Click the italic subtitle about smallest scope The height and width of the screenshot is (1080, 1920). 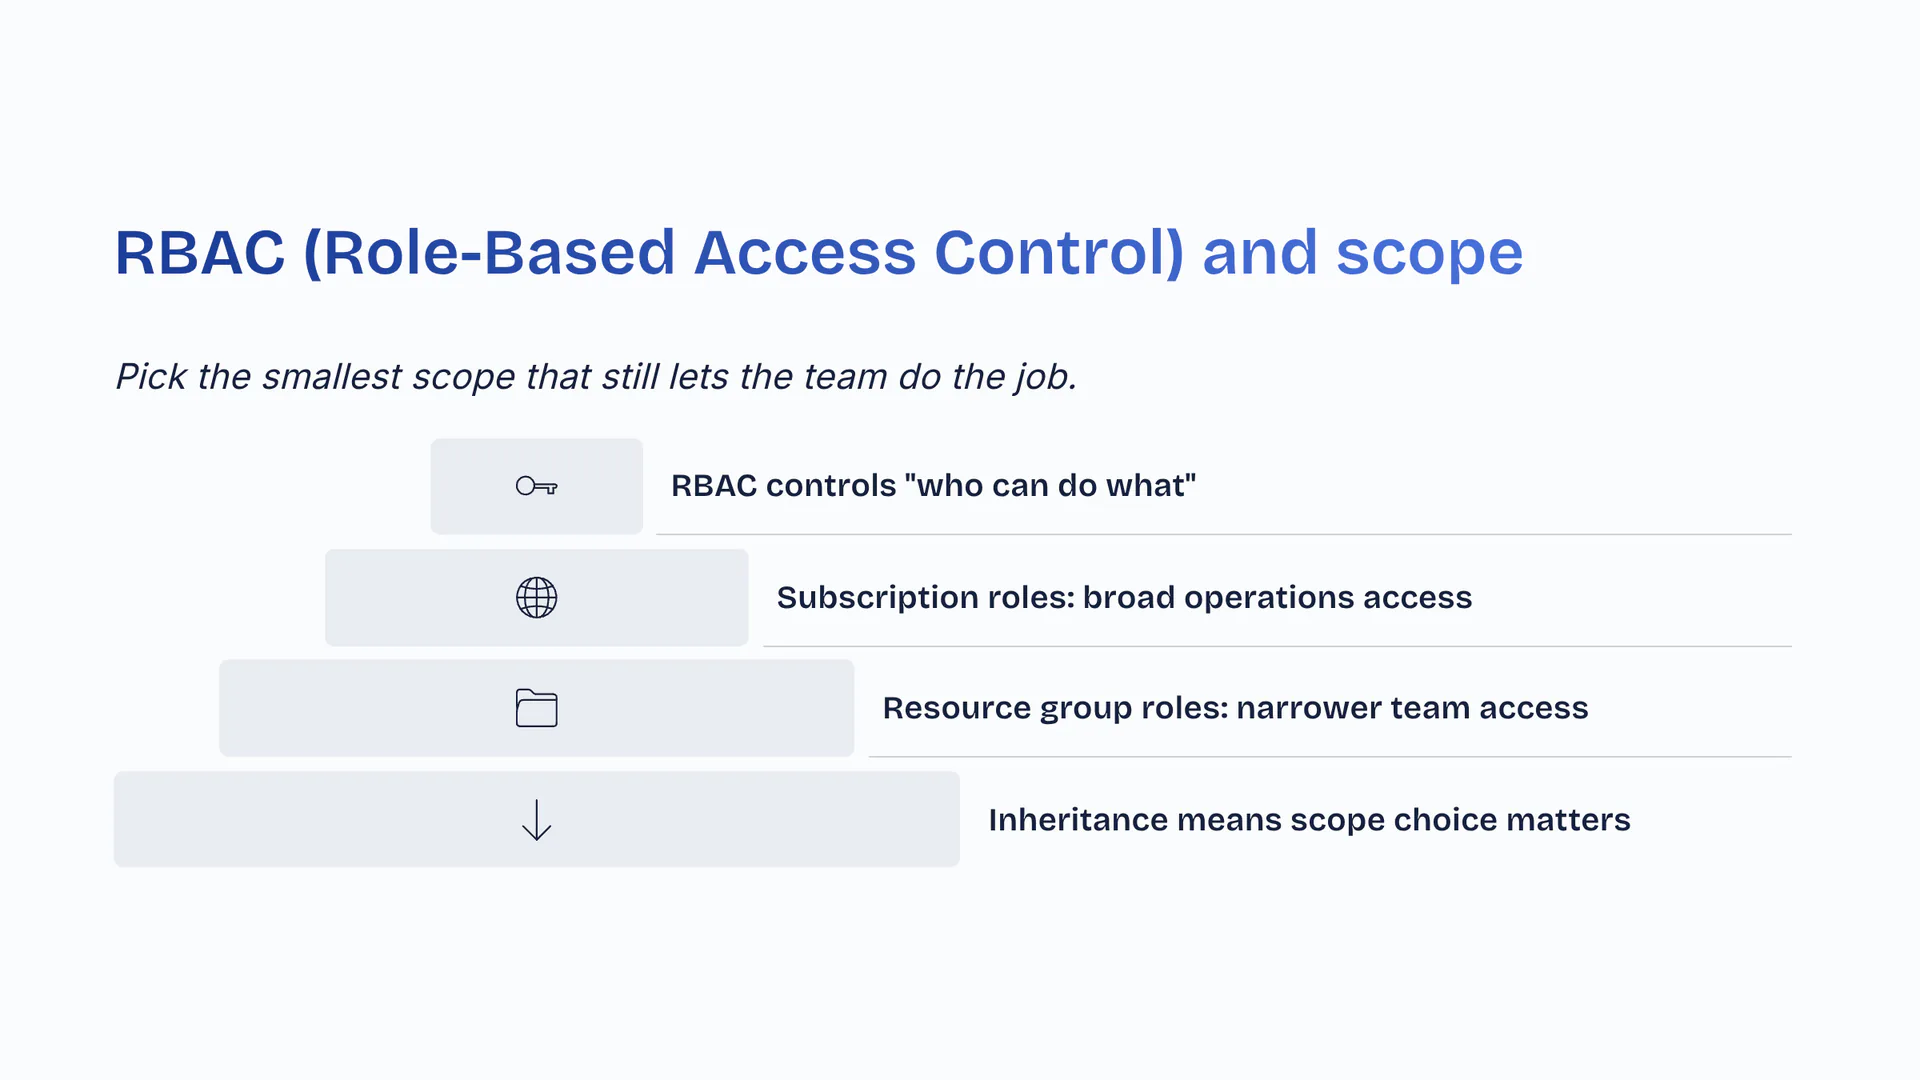(x=596, y=377)
